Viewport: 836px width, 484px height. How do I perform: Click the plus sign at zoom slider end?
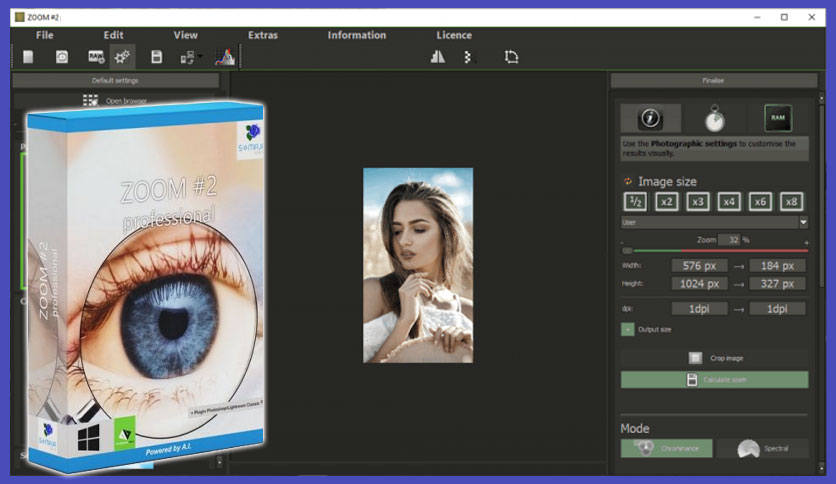806,243
